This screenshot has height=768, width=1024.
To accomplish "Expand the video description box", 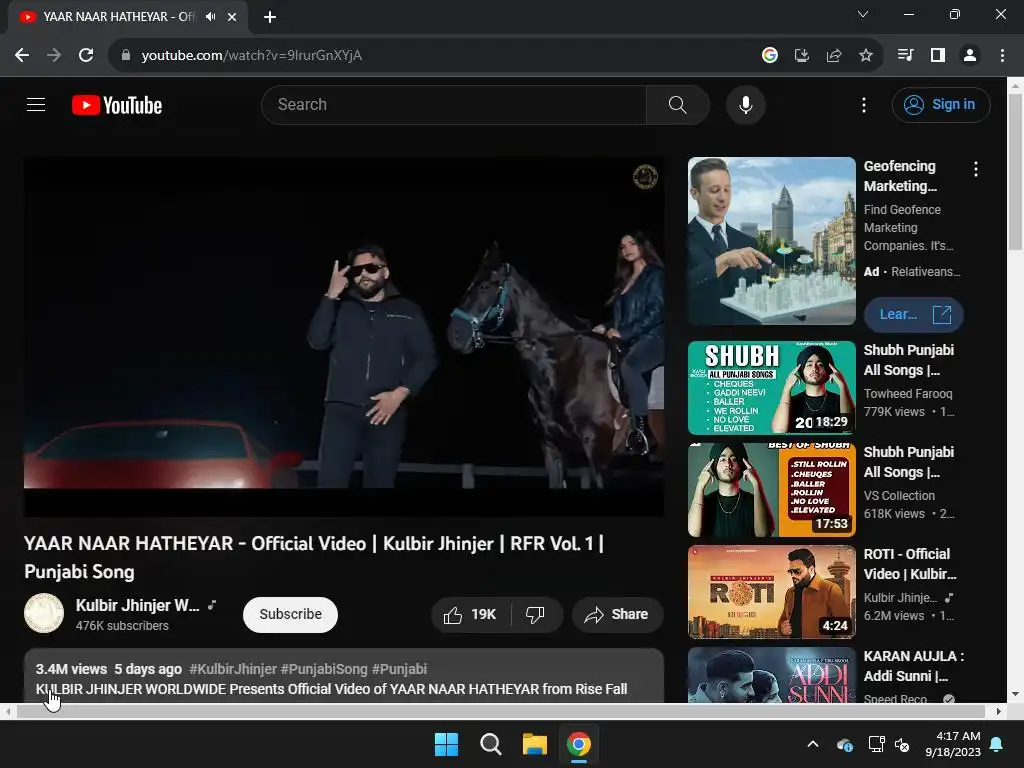I will coord(344,677).
